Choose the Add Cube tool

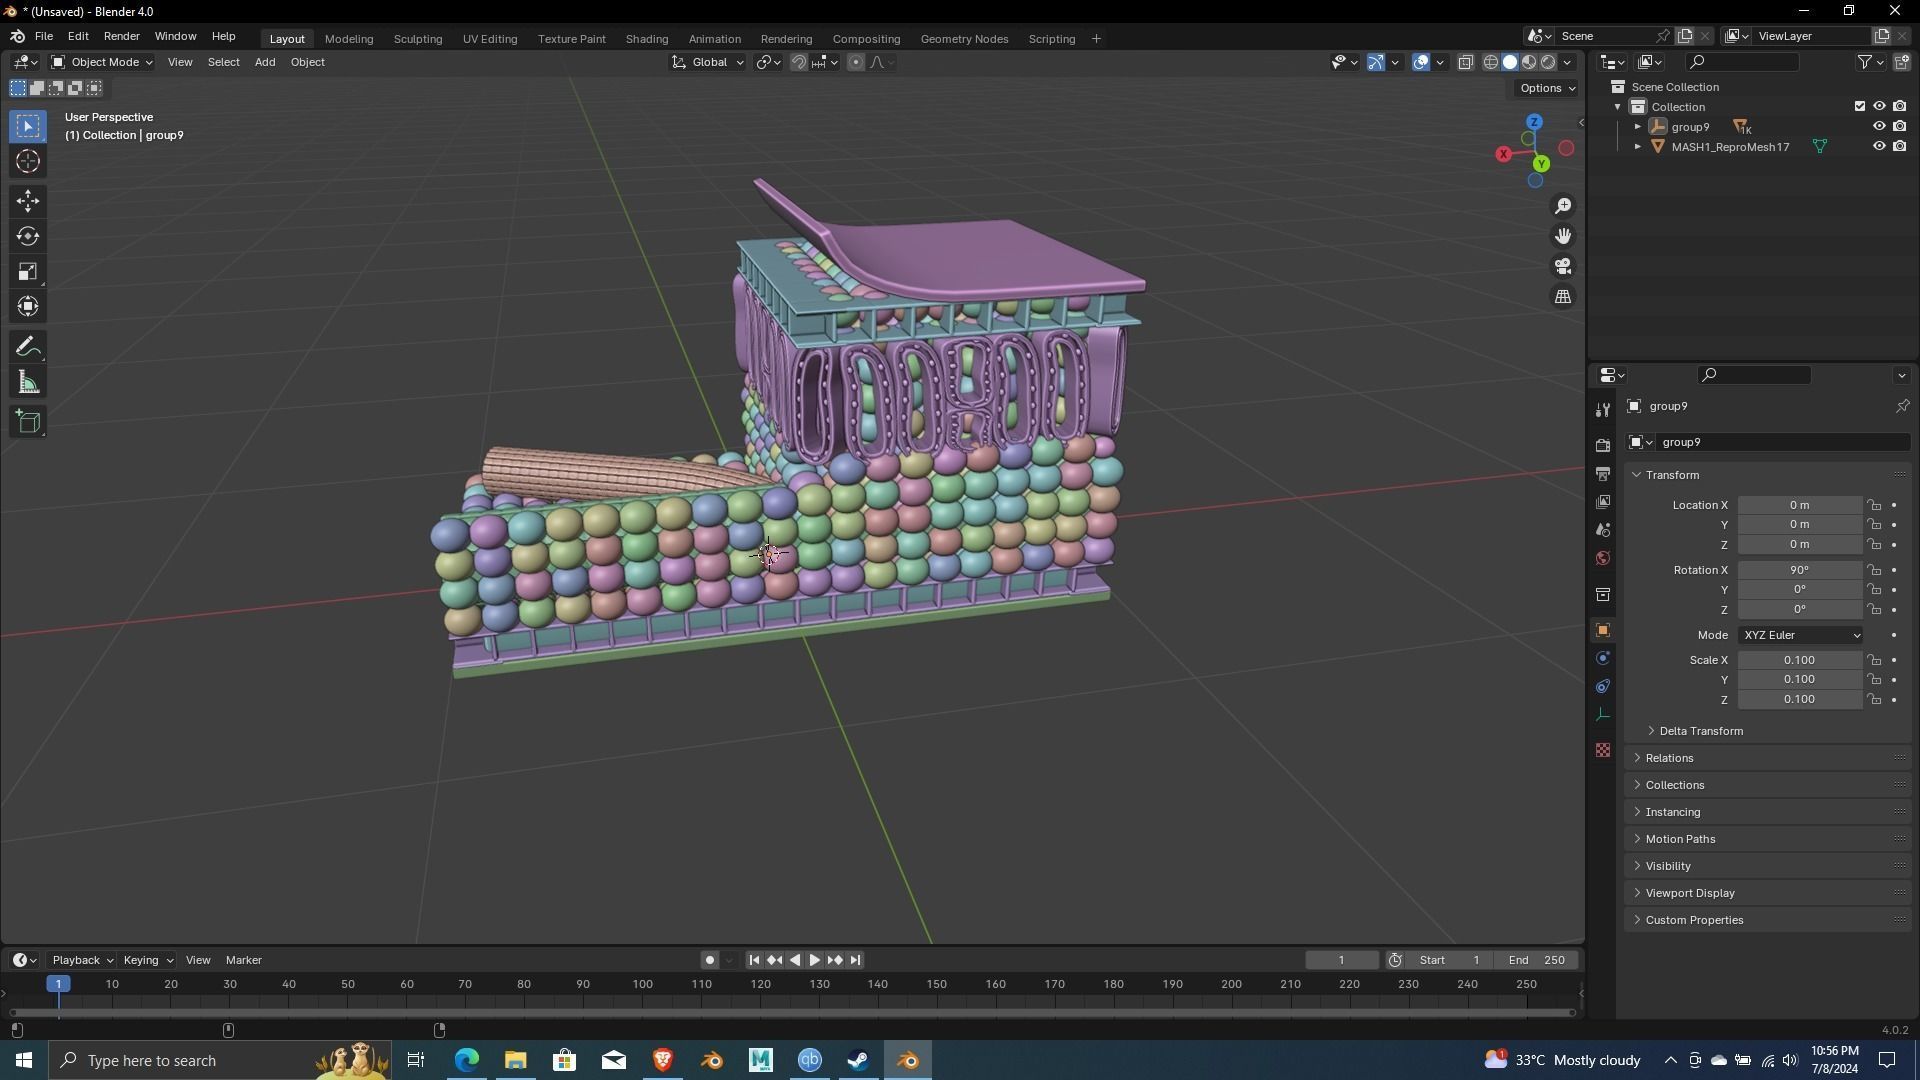[x=28, y=422]
